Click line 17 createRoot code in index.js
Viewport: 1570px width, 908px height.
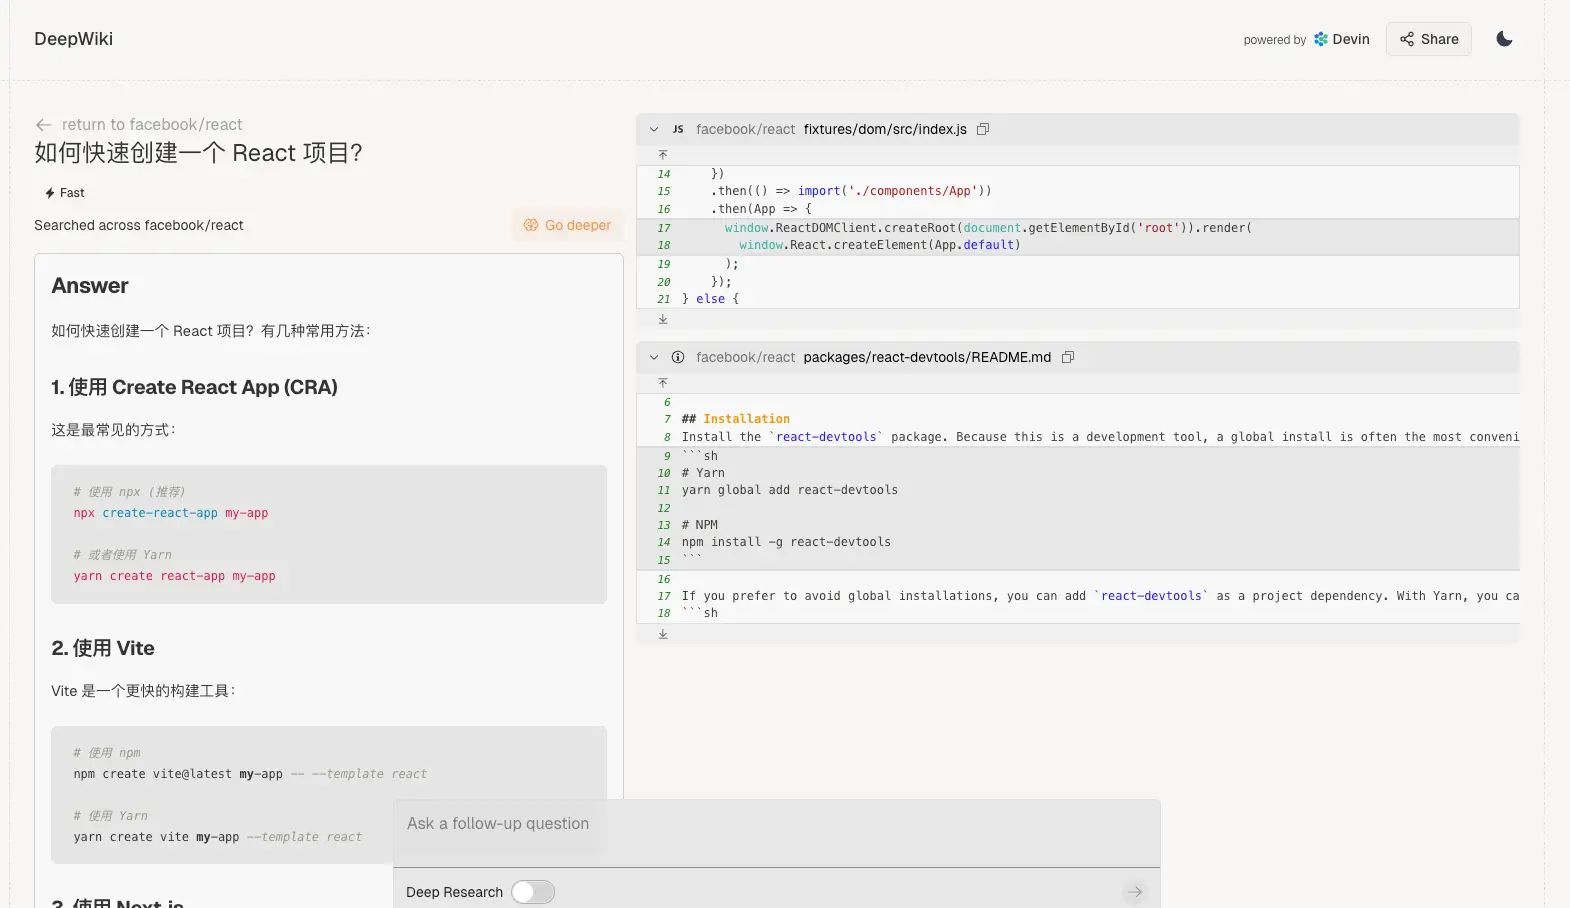[988, 228]
